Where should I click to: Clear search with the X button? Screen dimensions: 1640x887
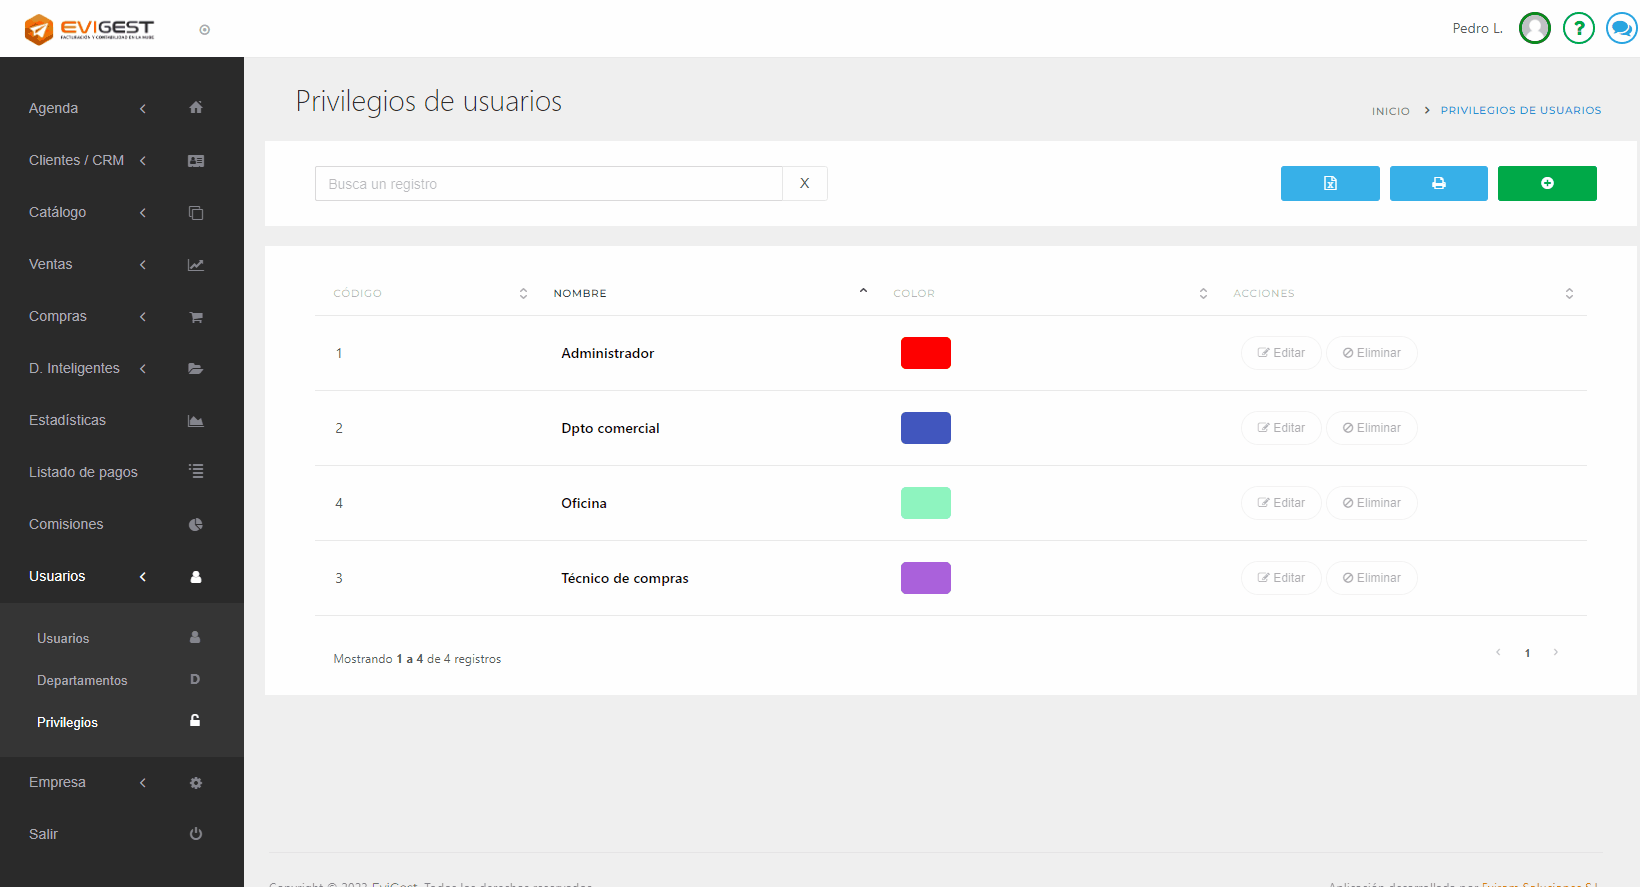[804, 184]
